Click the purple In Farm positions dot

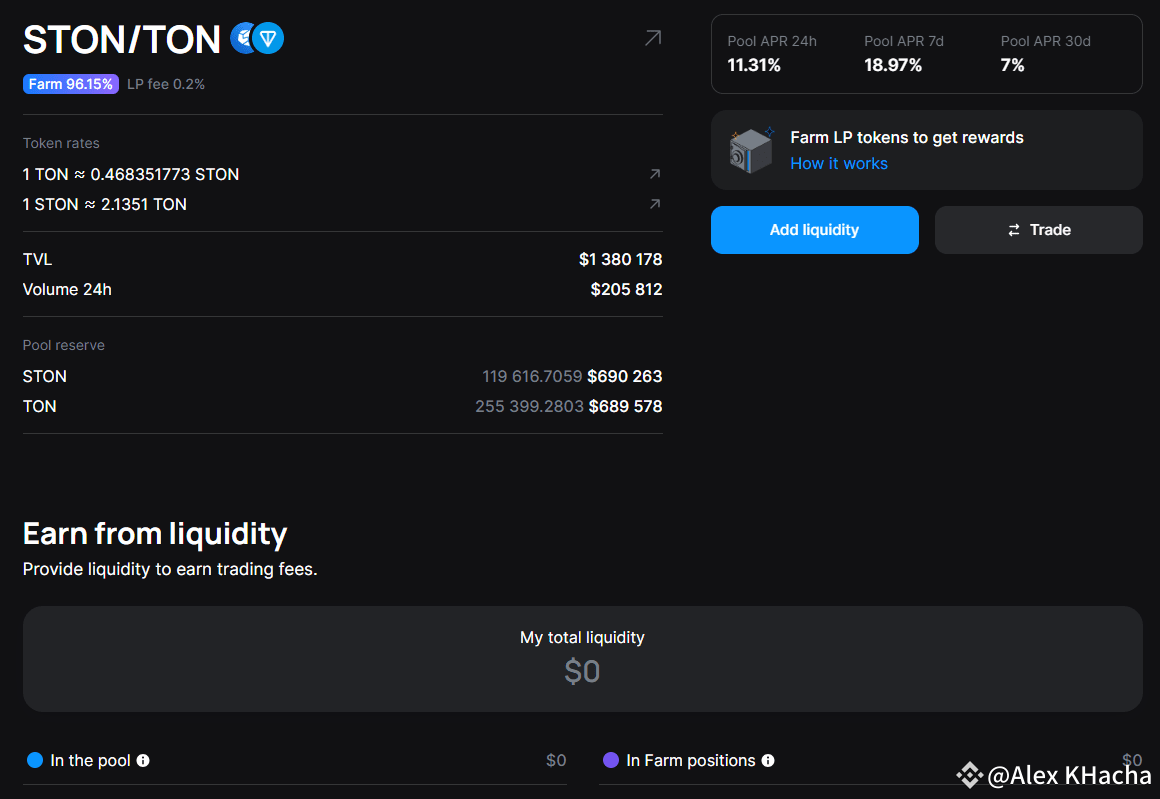tap(611, 760)
